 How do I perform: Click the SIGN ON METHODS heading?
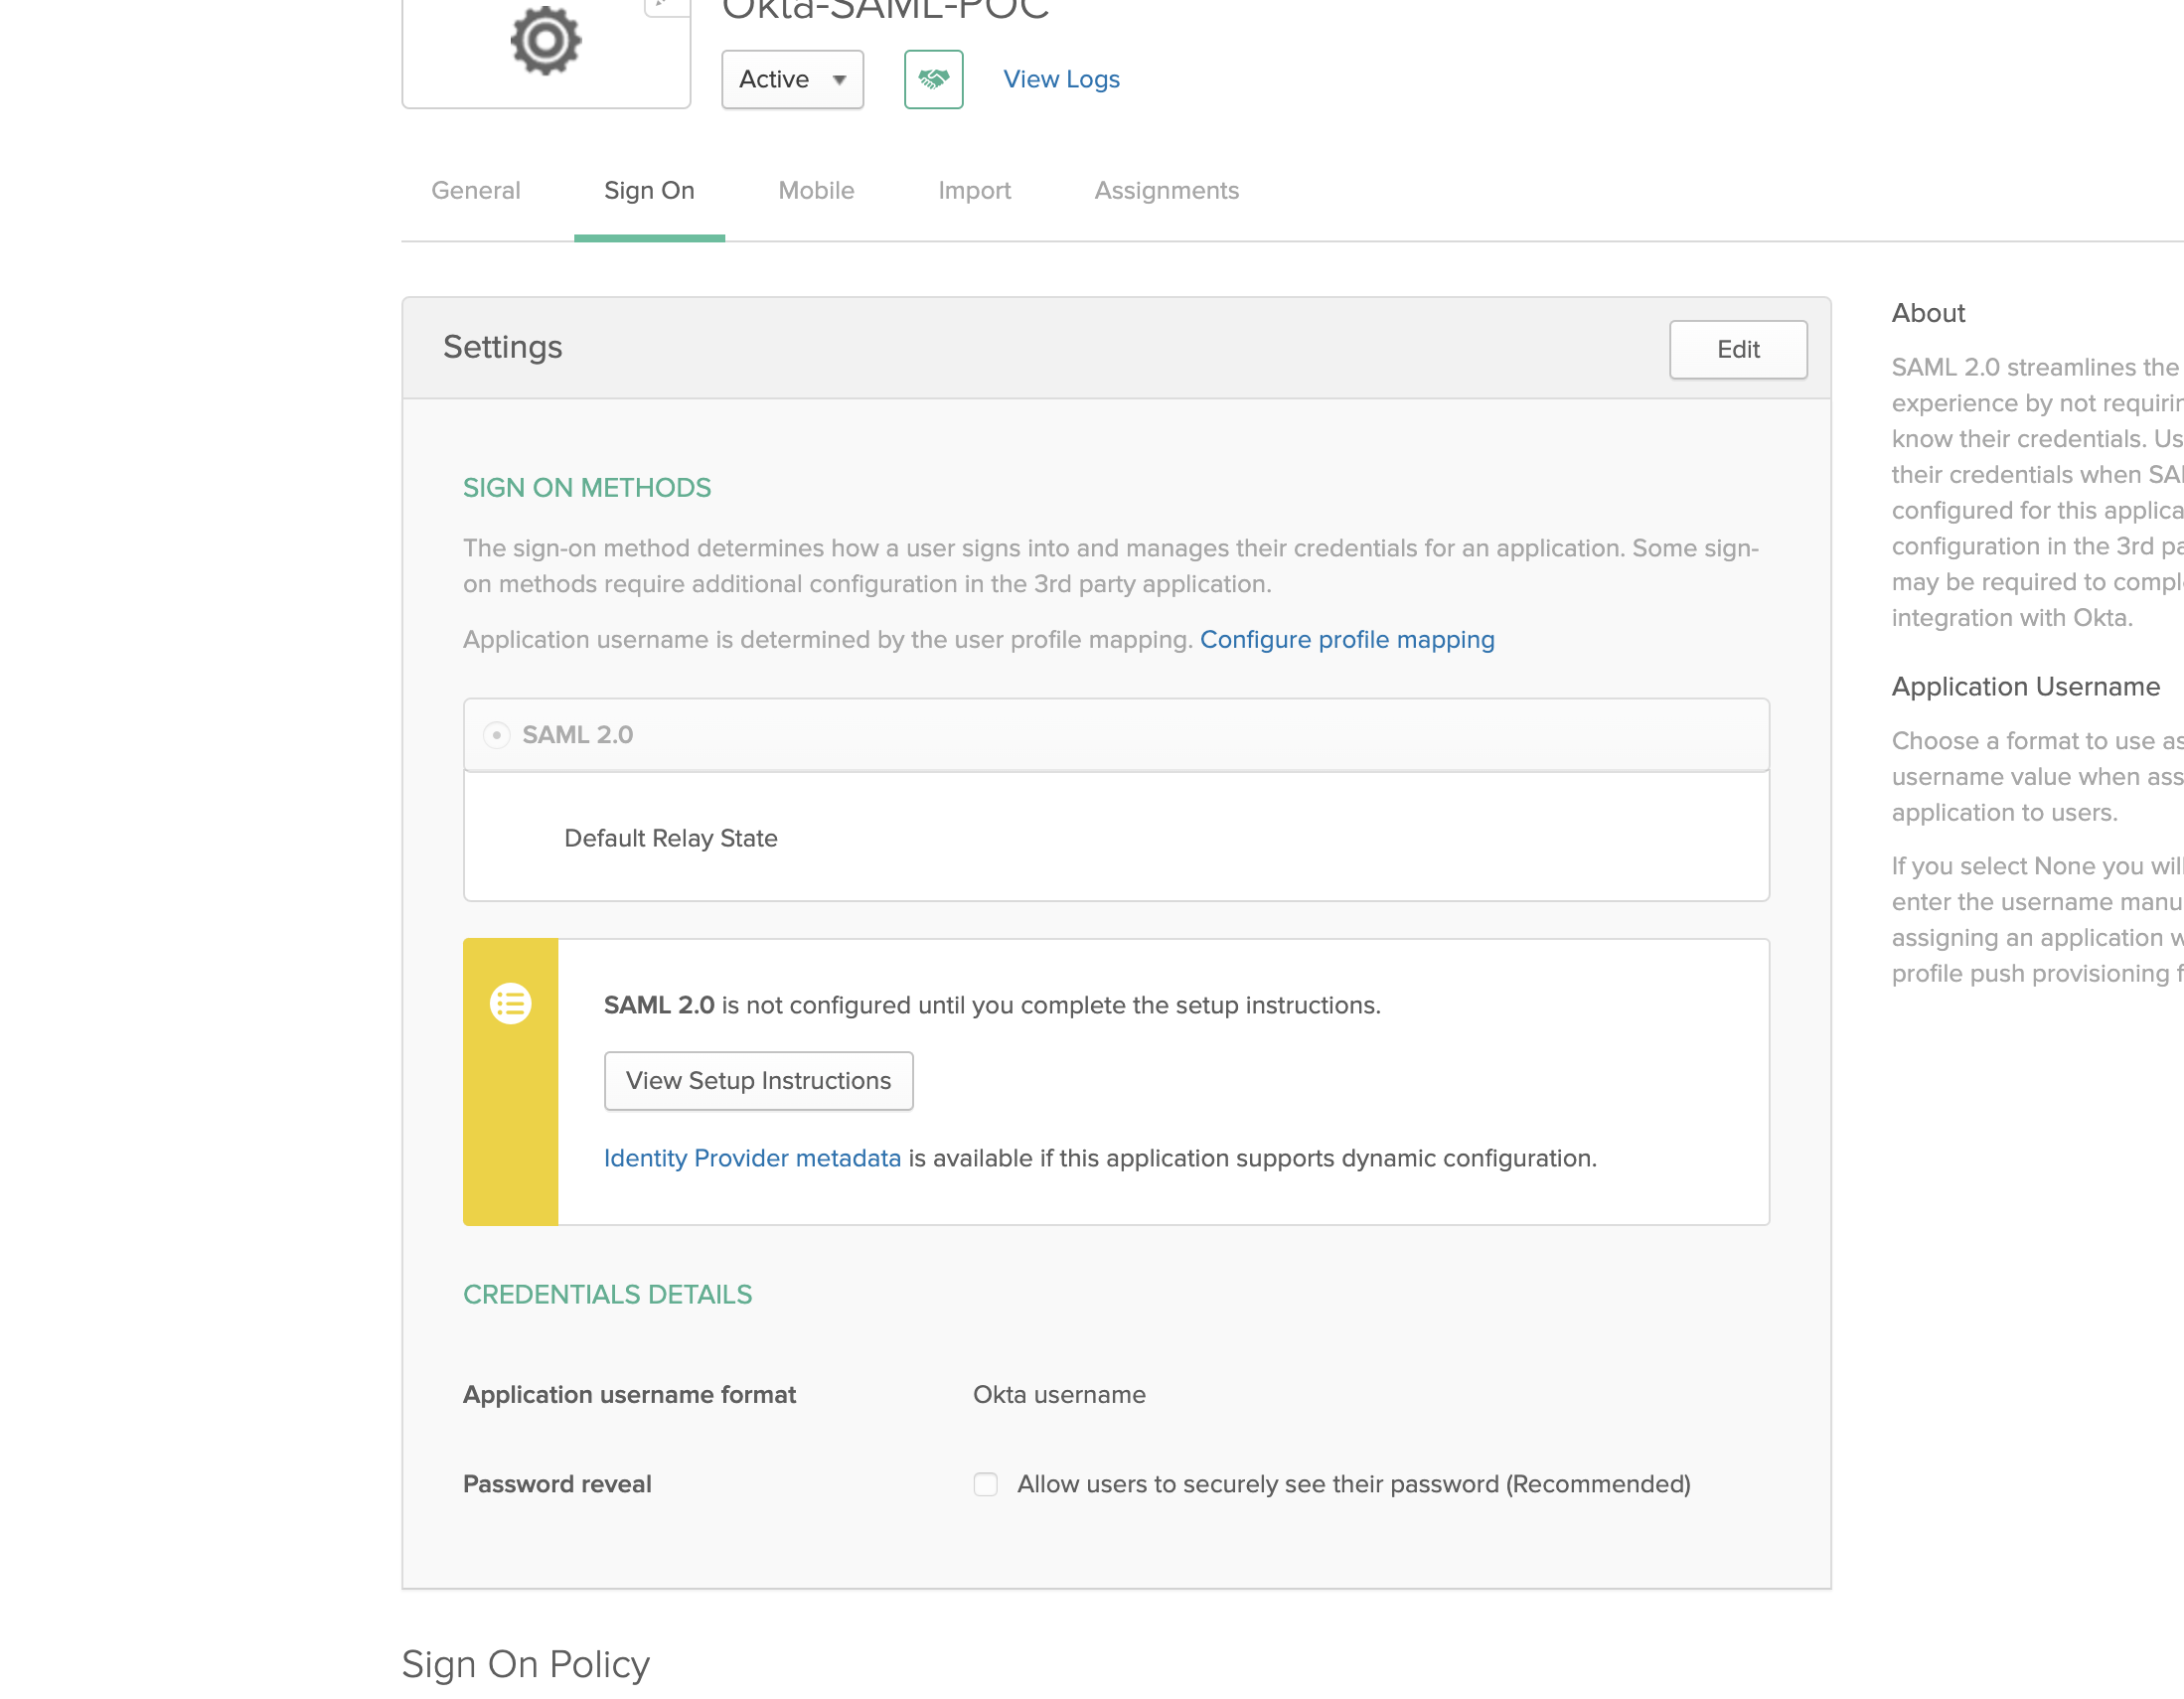pyautogui.click(x=586, y=488)
